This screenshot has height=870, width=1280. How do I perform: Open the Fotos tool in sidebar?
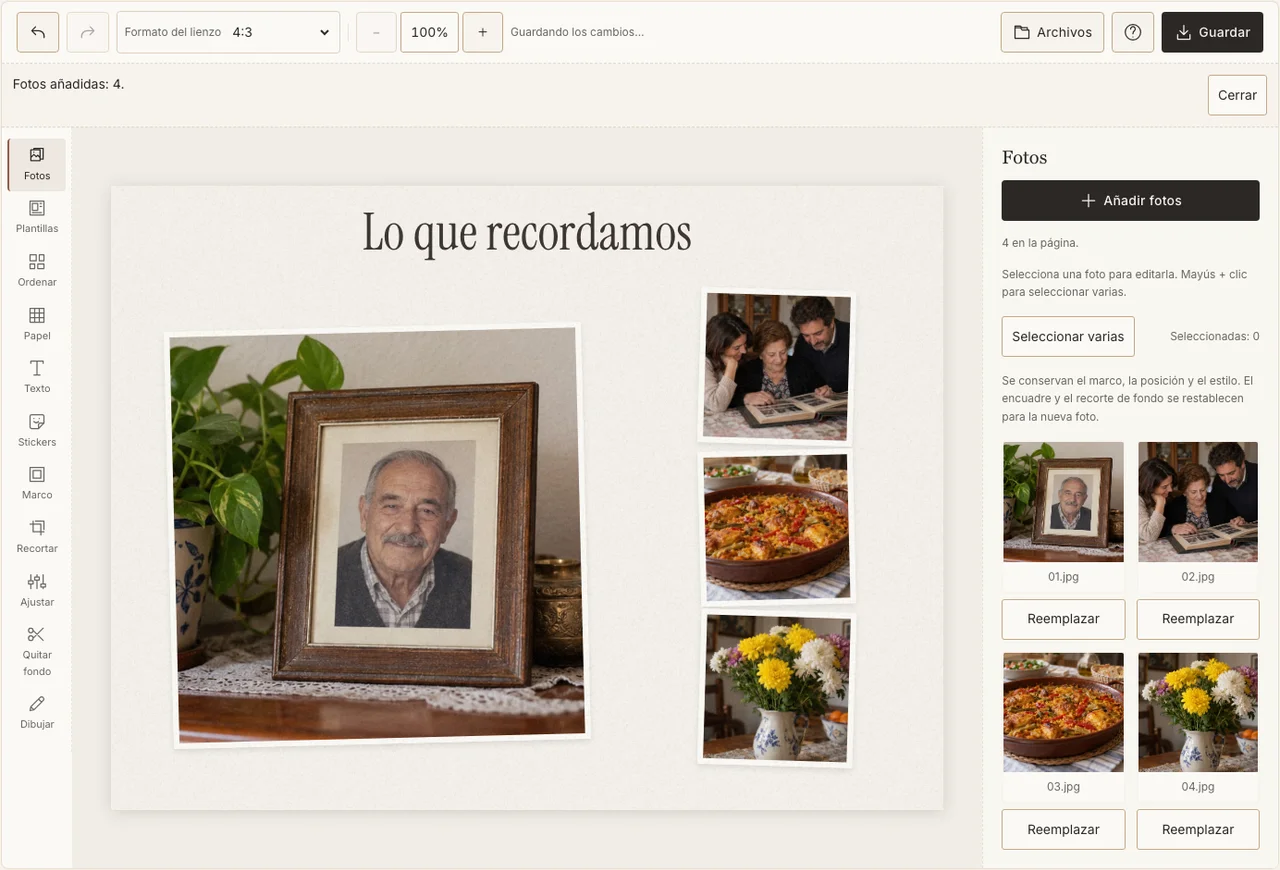37,165
